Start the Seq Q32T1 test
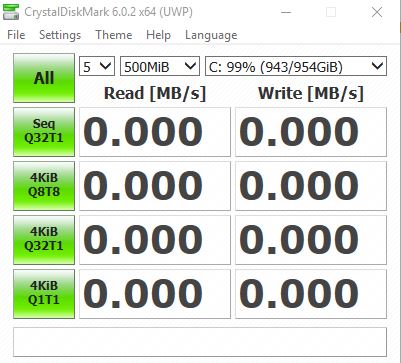The width and height of the screenshot is (401, 363). tap(44, 132)
